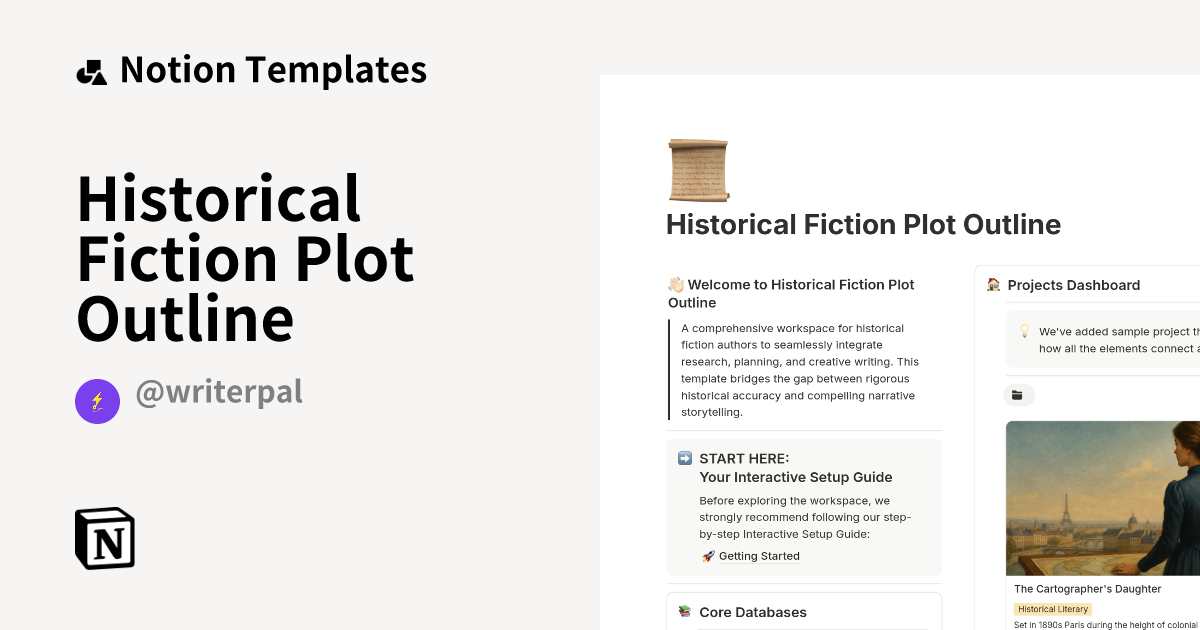Select the lightning bolt avatar icon
This screenshot has width=1200, height=630.
pyautogui.click(x=97, y=401)
